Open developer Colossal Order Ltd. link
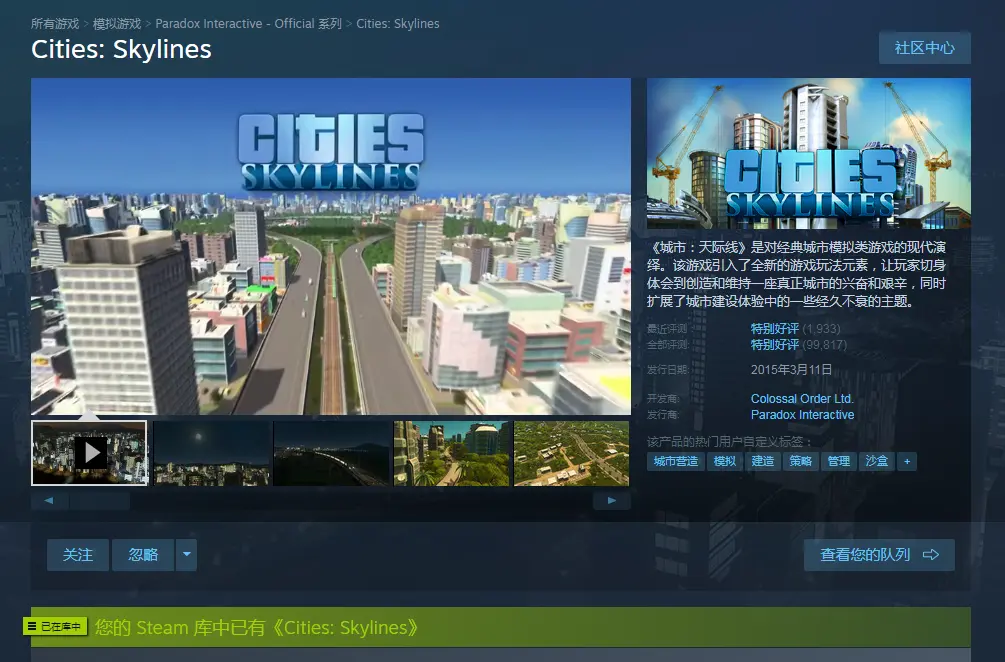Viewport: 1005px width, 662px height. (x=802, y=399)
